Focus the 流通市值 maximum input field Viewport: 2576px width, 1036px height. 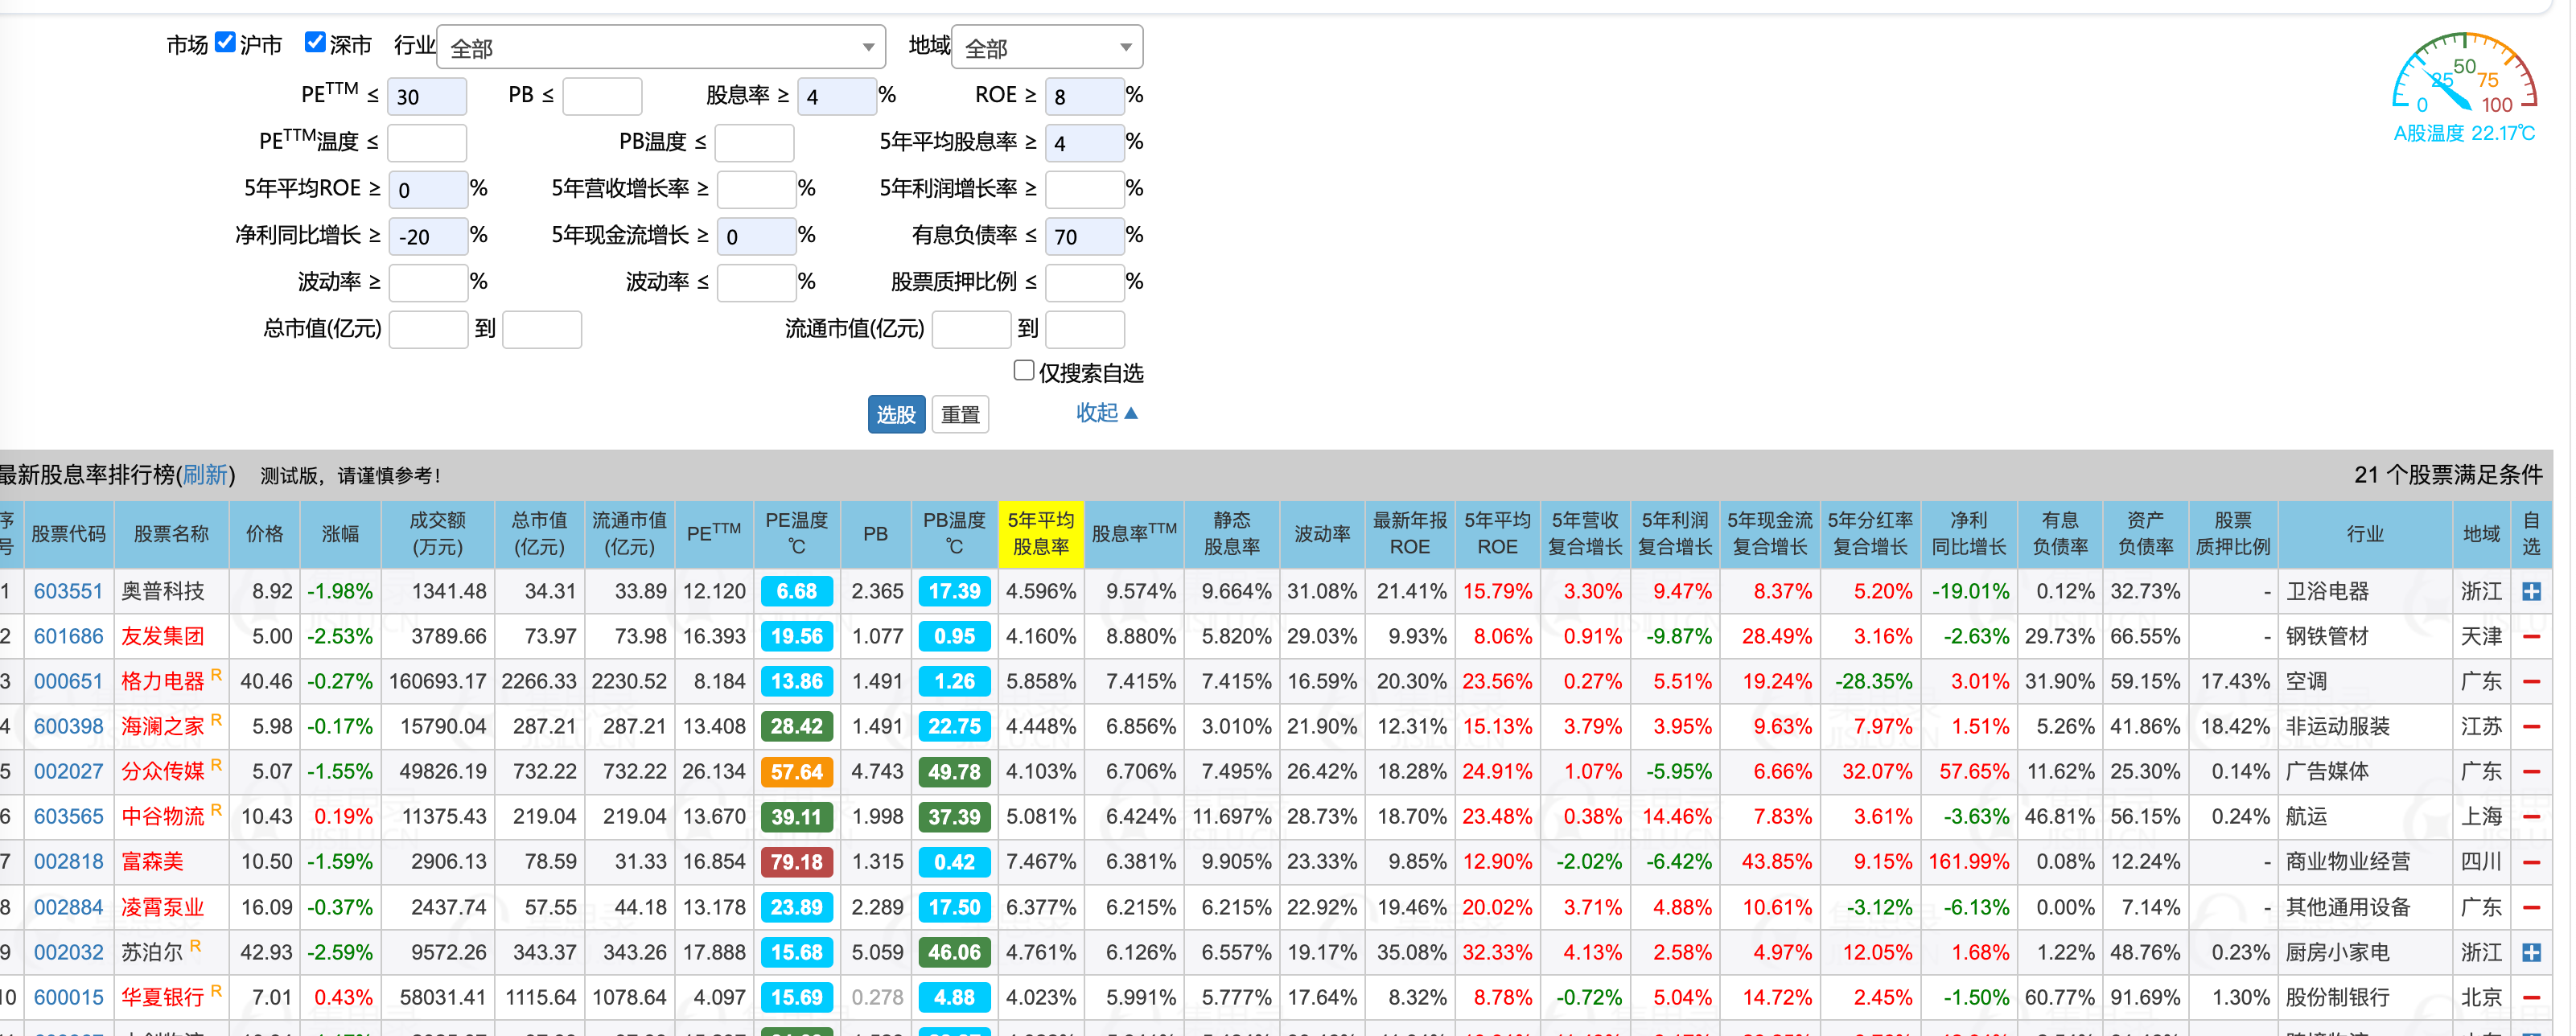click(1086, 329)
